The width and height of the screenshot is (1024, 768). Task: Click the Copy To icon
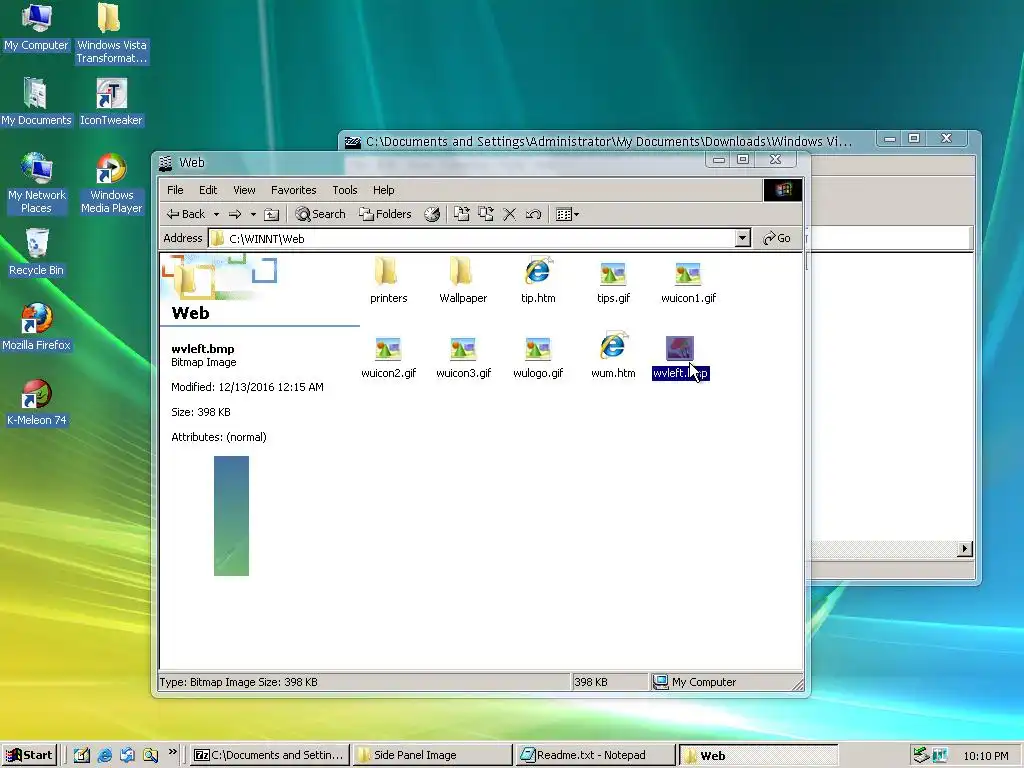(486, 214)
